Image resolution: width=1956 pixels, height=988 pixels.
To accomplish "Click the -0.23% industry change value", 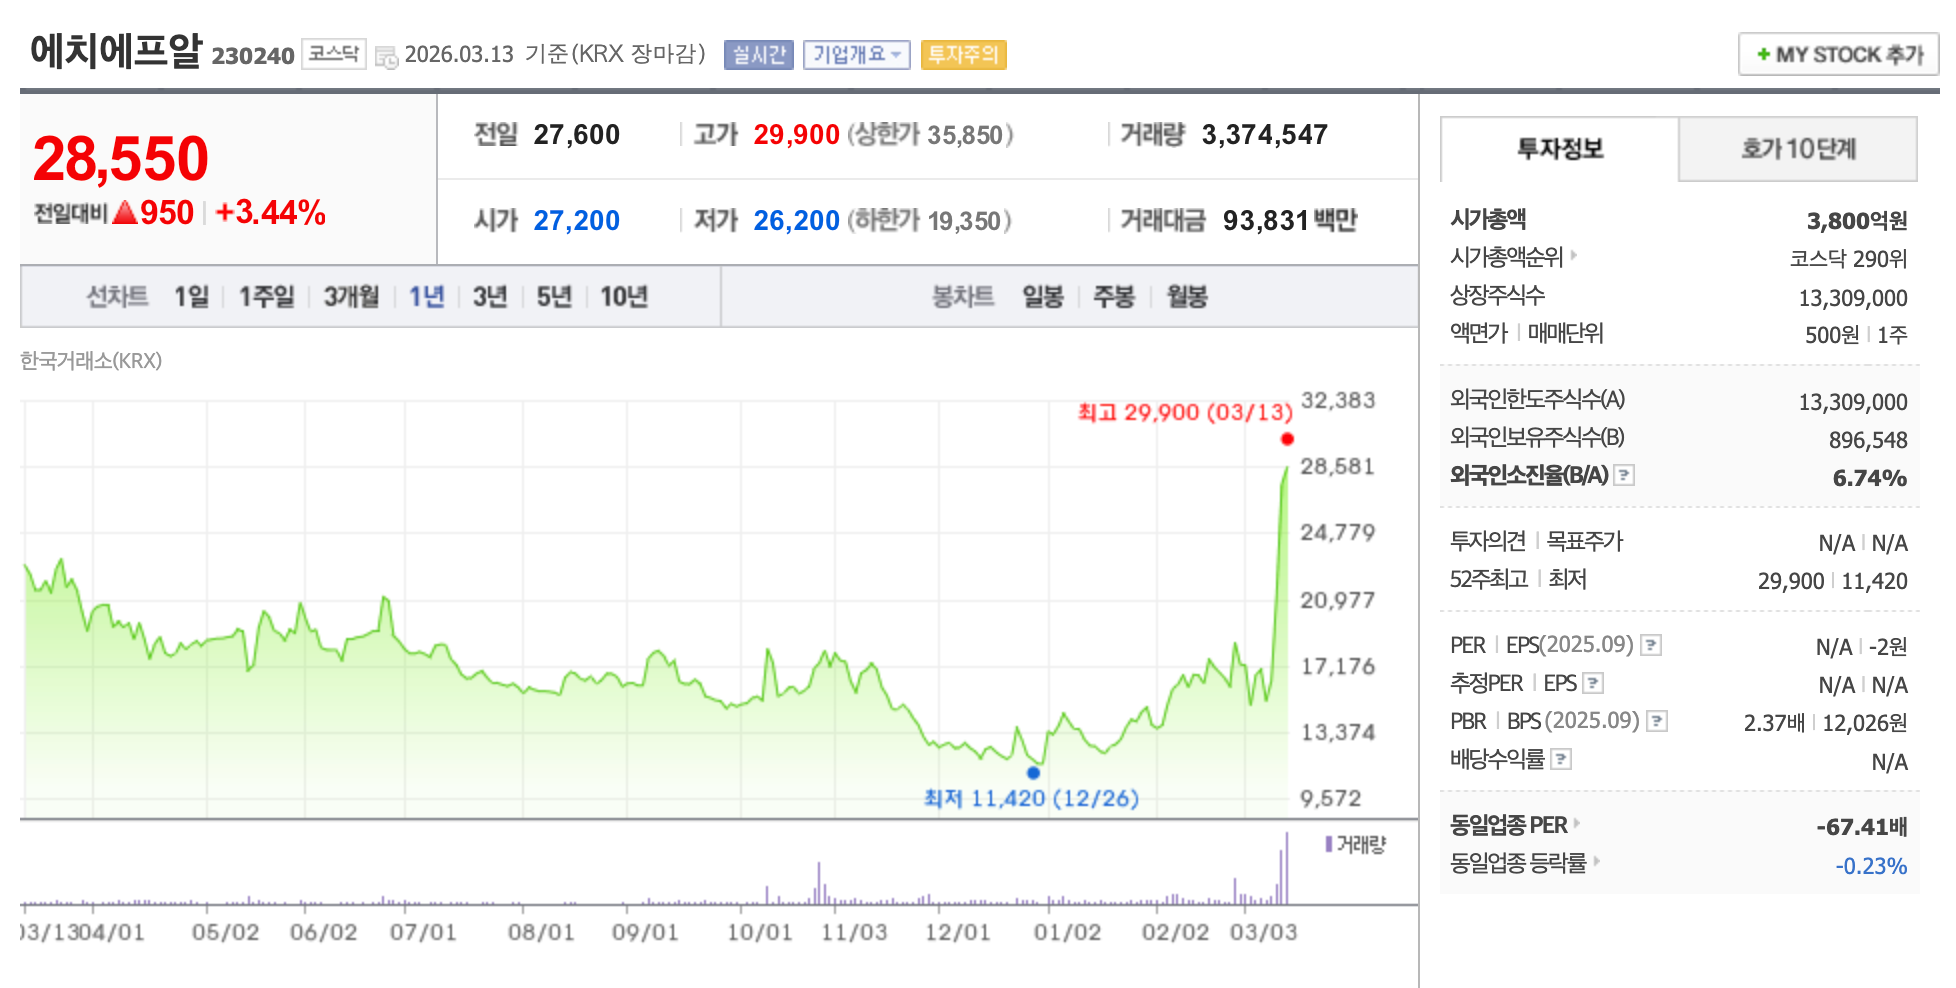I will pyautogui.click(x=1871, y=866).
